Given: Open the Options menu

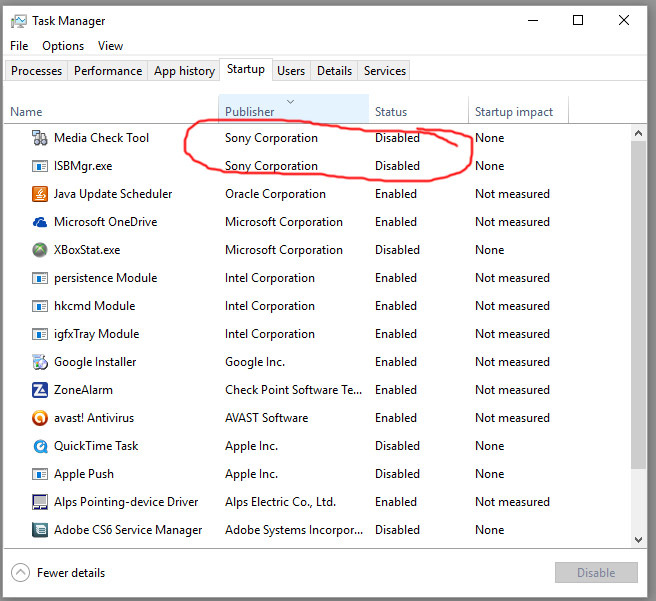Looking at the screenshot, I should (x=63, y=46).
